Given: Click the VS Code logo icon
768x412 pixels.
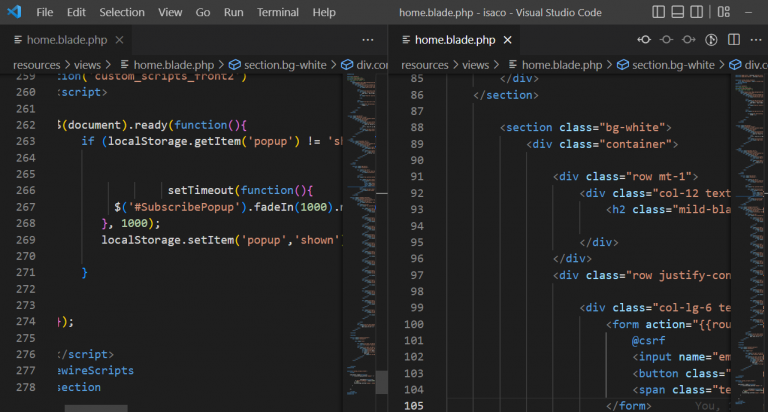Looking at the screenshot, I should coord(14,12).
